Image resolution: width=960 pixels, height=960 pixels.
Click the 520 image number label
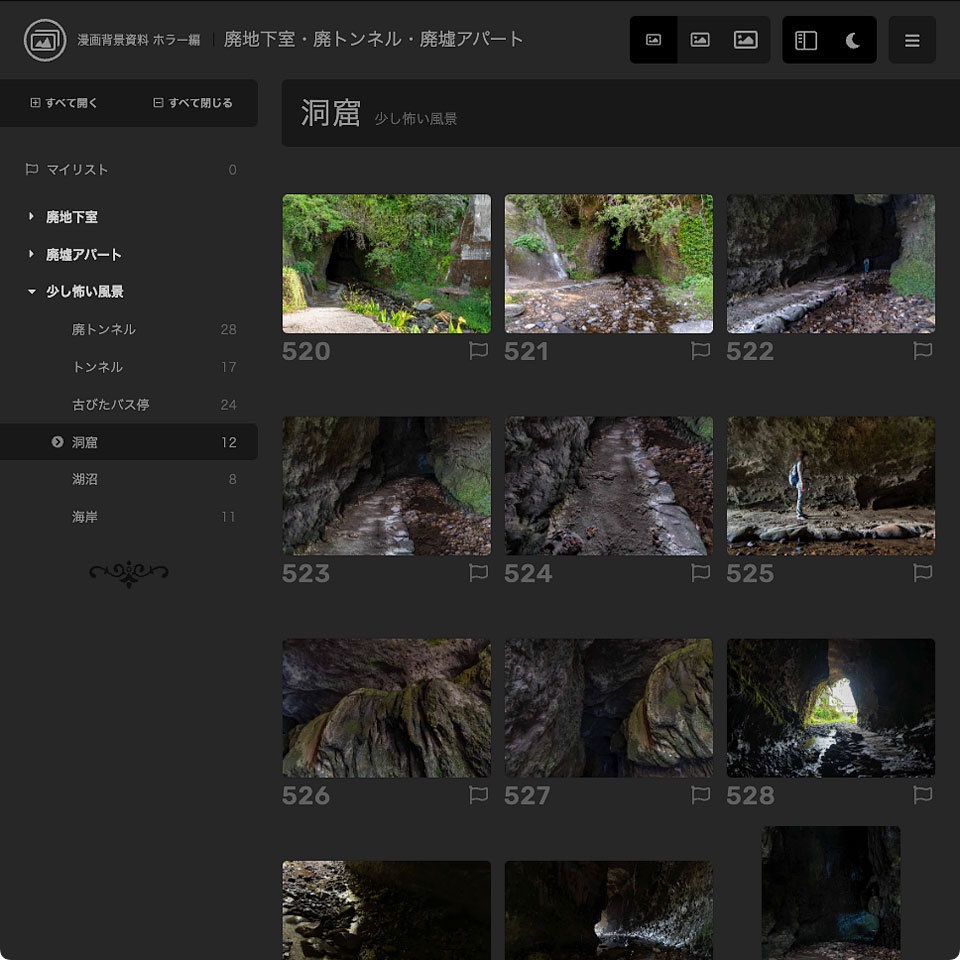pos(306,351)
